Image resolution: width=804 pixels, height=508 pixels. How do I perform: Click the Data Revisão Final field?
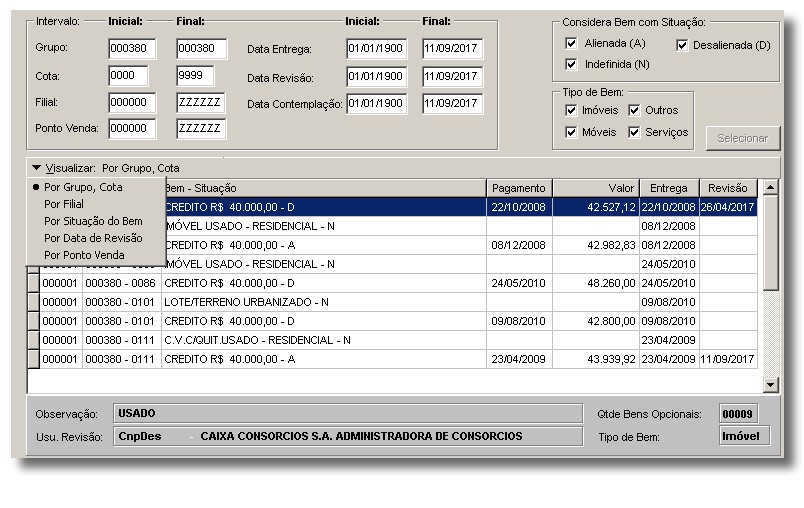452,76
